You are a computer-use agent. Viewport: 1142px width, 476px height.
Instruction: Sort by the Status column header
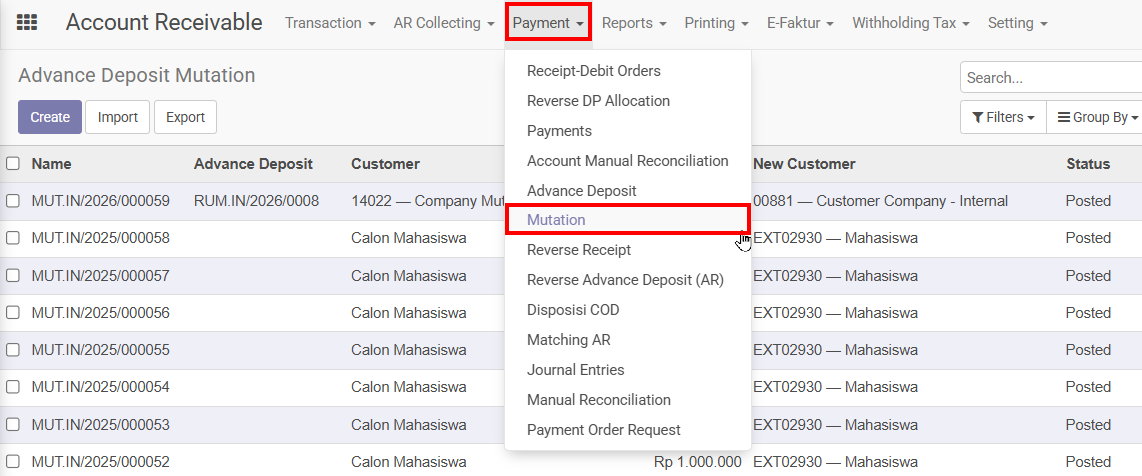point(1088,164)
